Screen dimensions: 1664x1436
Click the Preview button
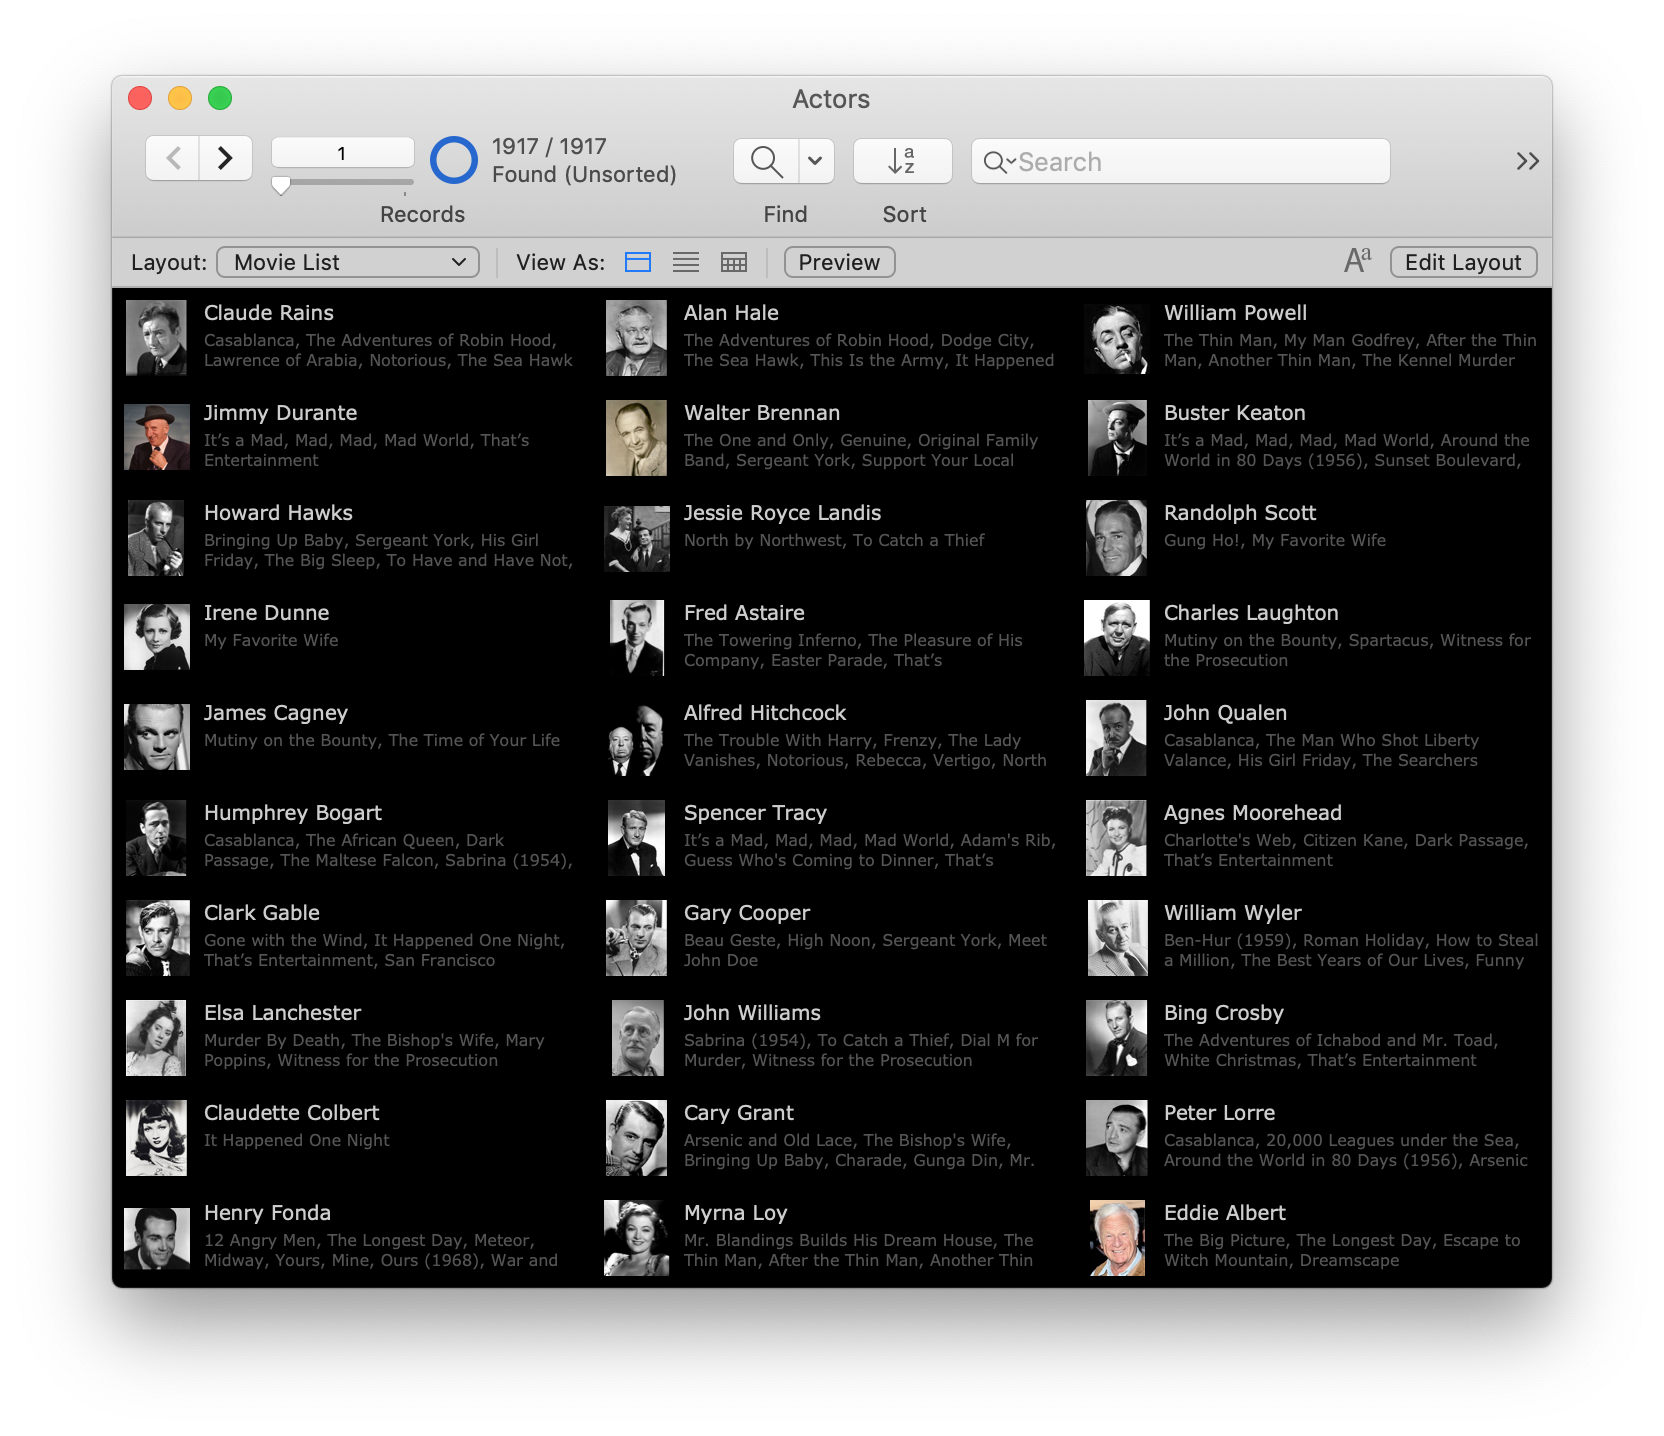[839, 262]
